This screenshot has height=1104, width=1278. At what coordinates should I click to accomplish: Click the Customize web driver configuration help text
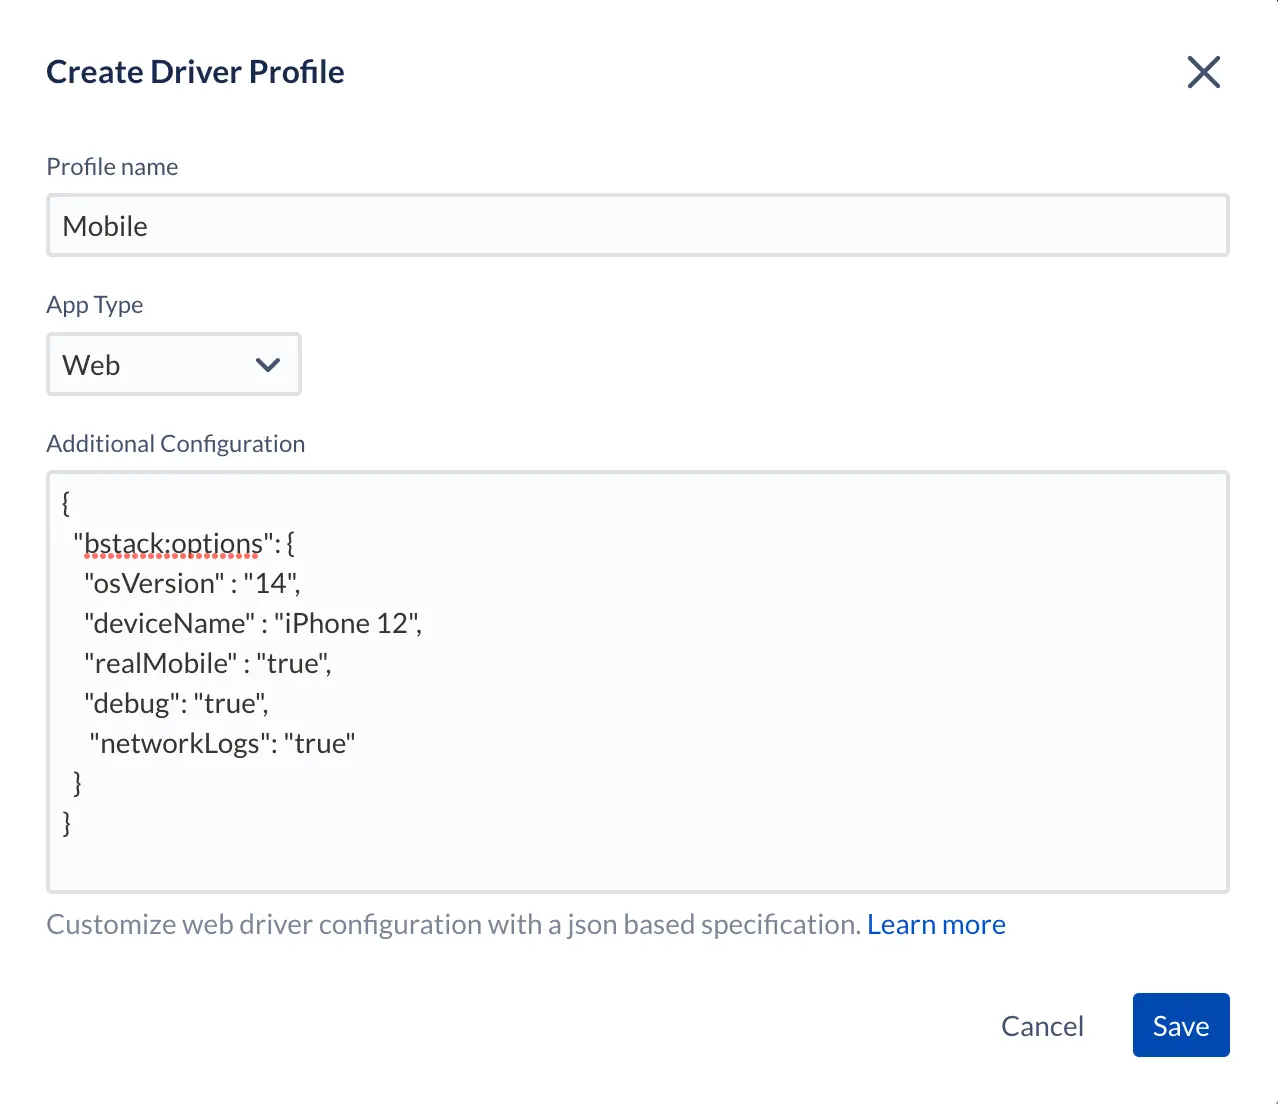453,925
